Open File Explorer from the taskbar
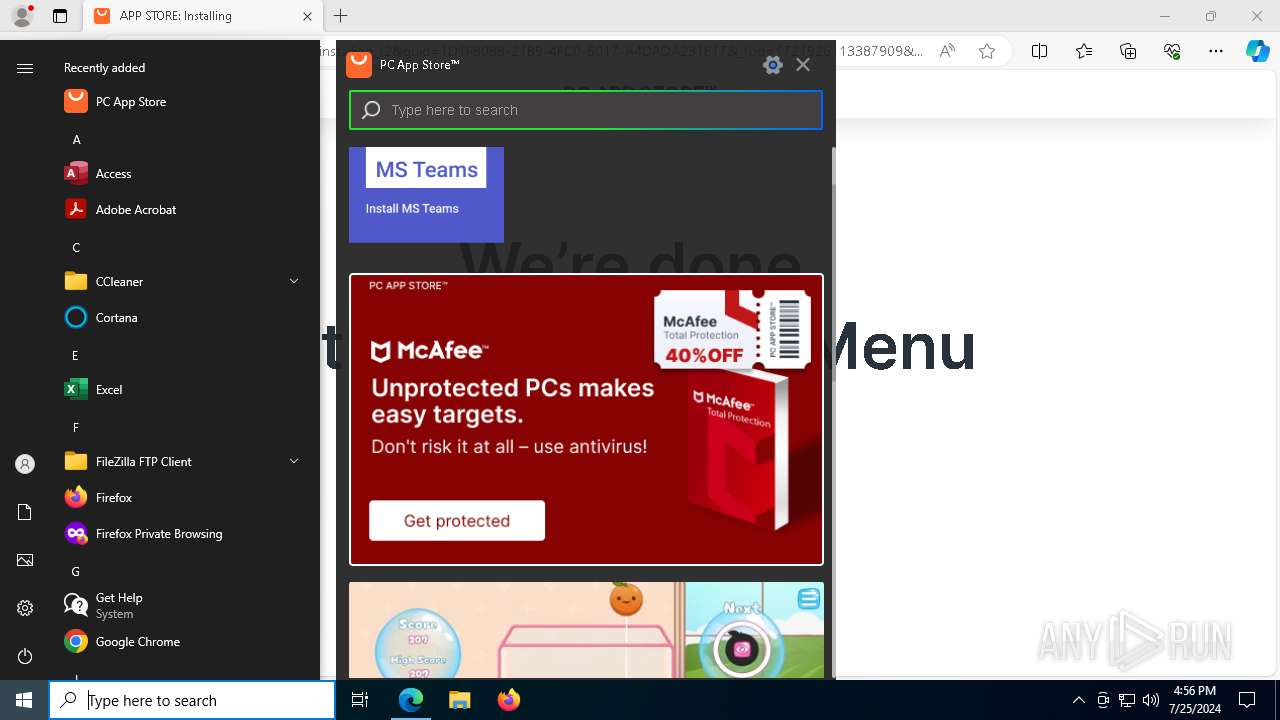 pyautogui.click(x=459, y=700)
